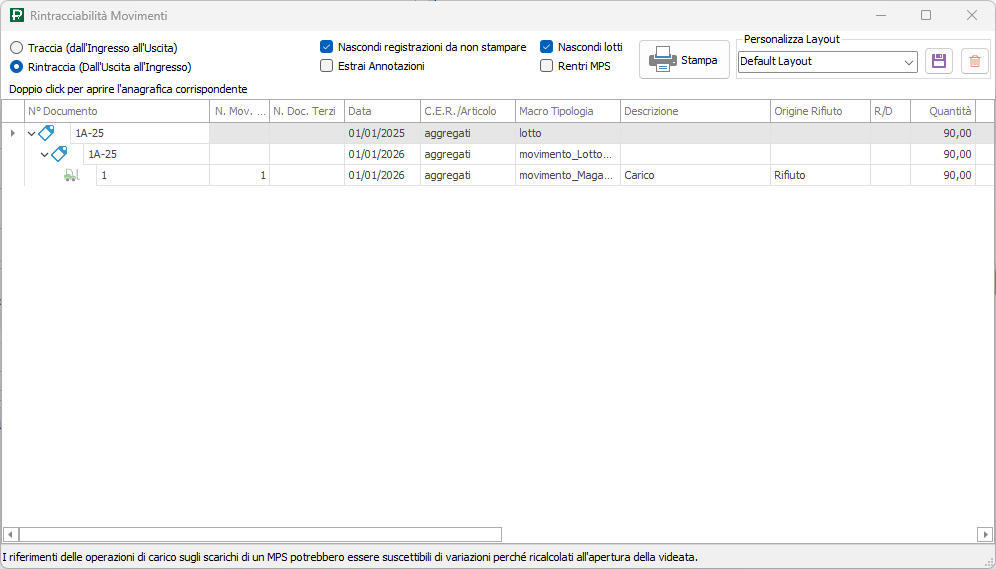This screenshot has width=996, height=569.
Task: Open the Default Layout dropdown
Action: [x=908, y=62]
